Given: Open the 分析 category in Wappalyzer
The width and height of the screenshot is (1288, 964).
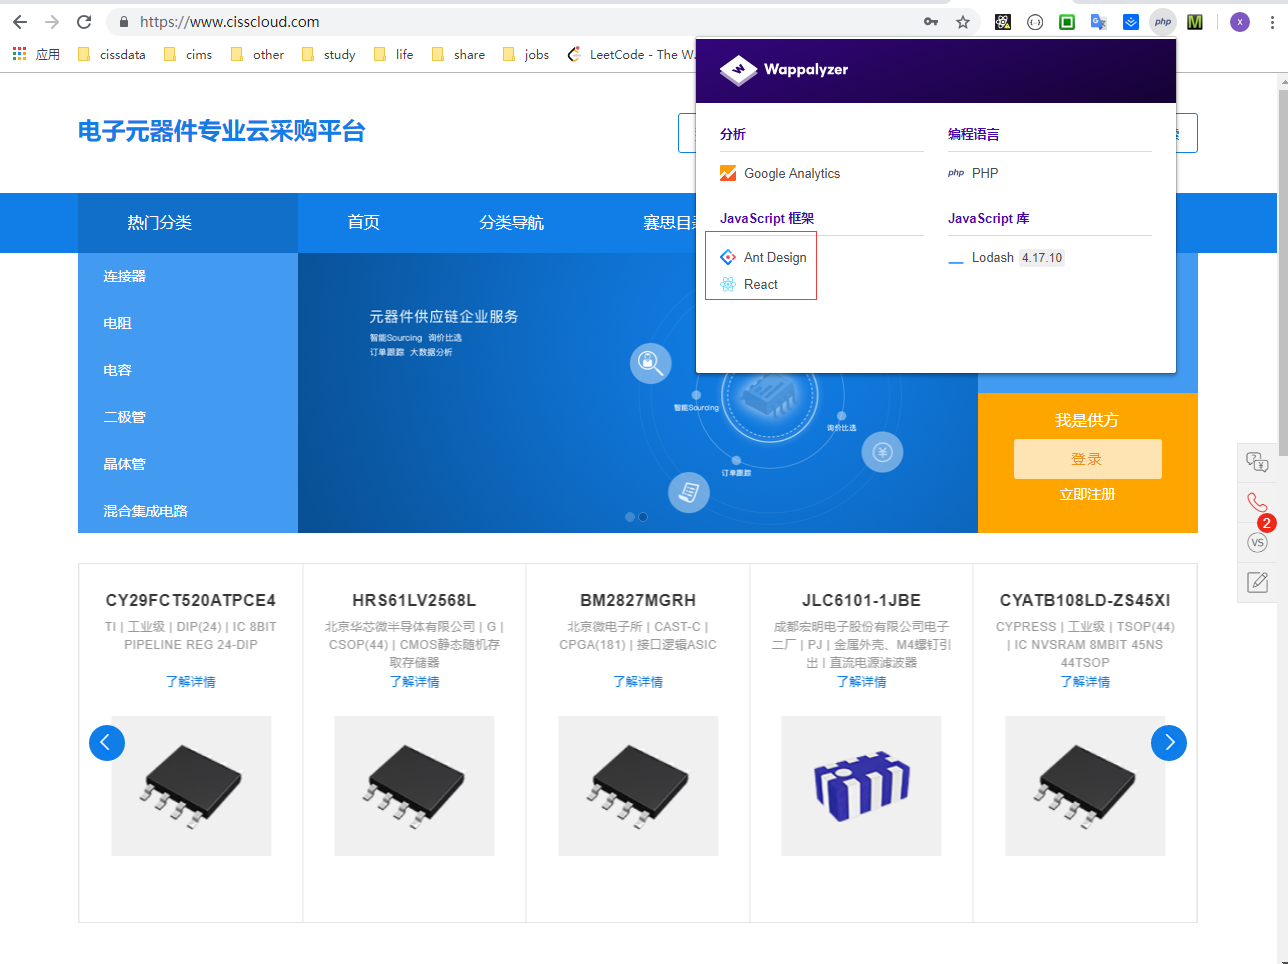Looking at the screenshot, I should [x=733, y=134].
